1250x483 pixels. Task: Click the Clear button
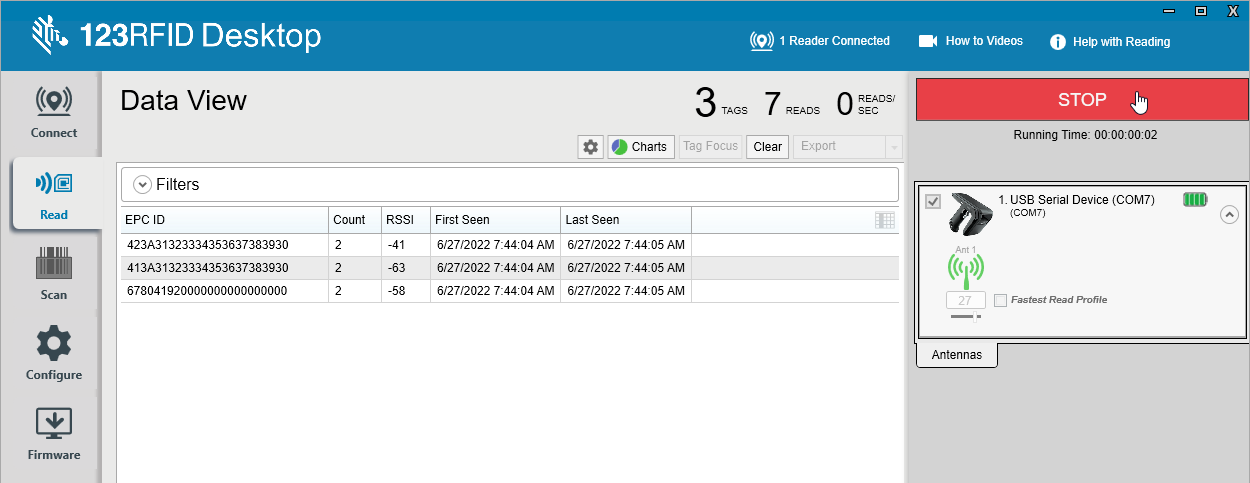(x=767, y=147)
